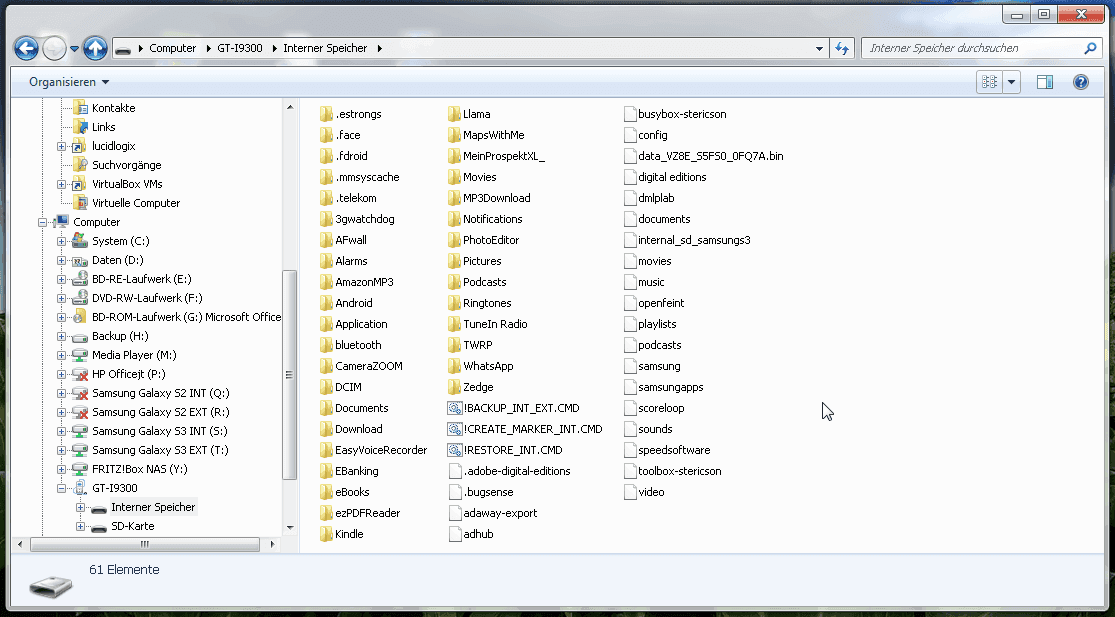Screen dimensions: 1115x617
Task: Select Daten (D:) drive in tree
Action: pos(117,260)
